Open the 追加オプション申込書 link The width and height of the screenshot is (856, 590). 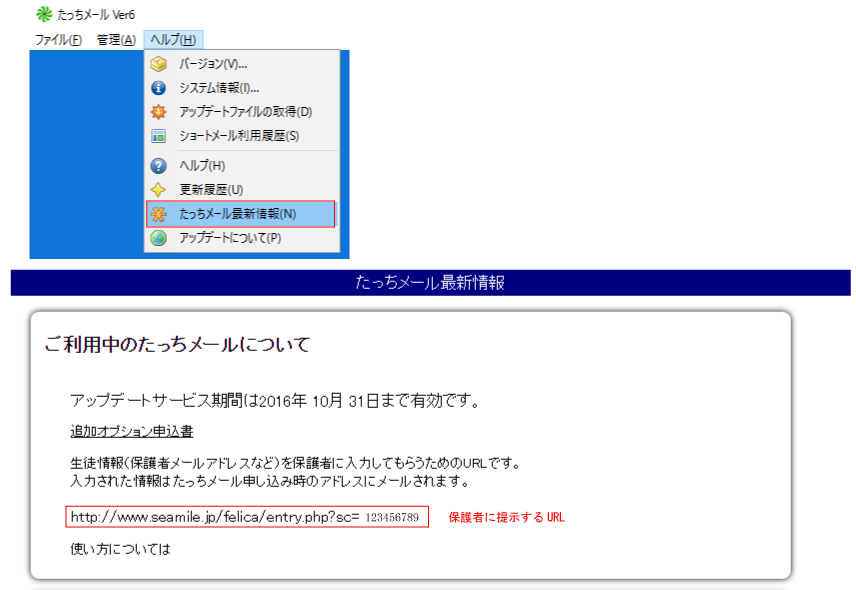click(x=132, y=432)
